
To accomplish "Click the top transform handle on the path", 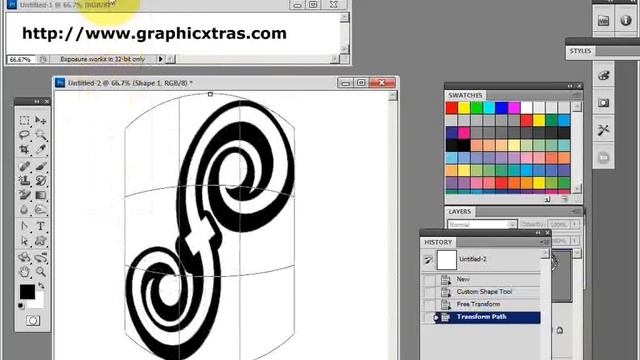I will coord(210,94).
